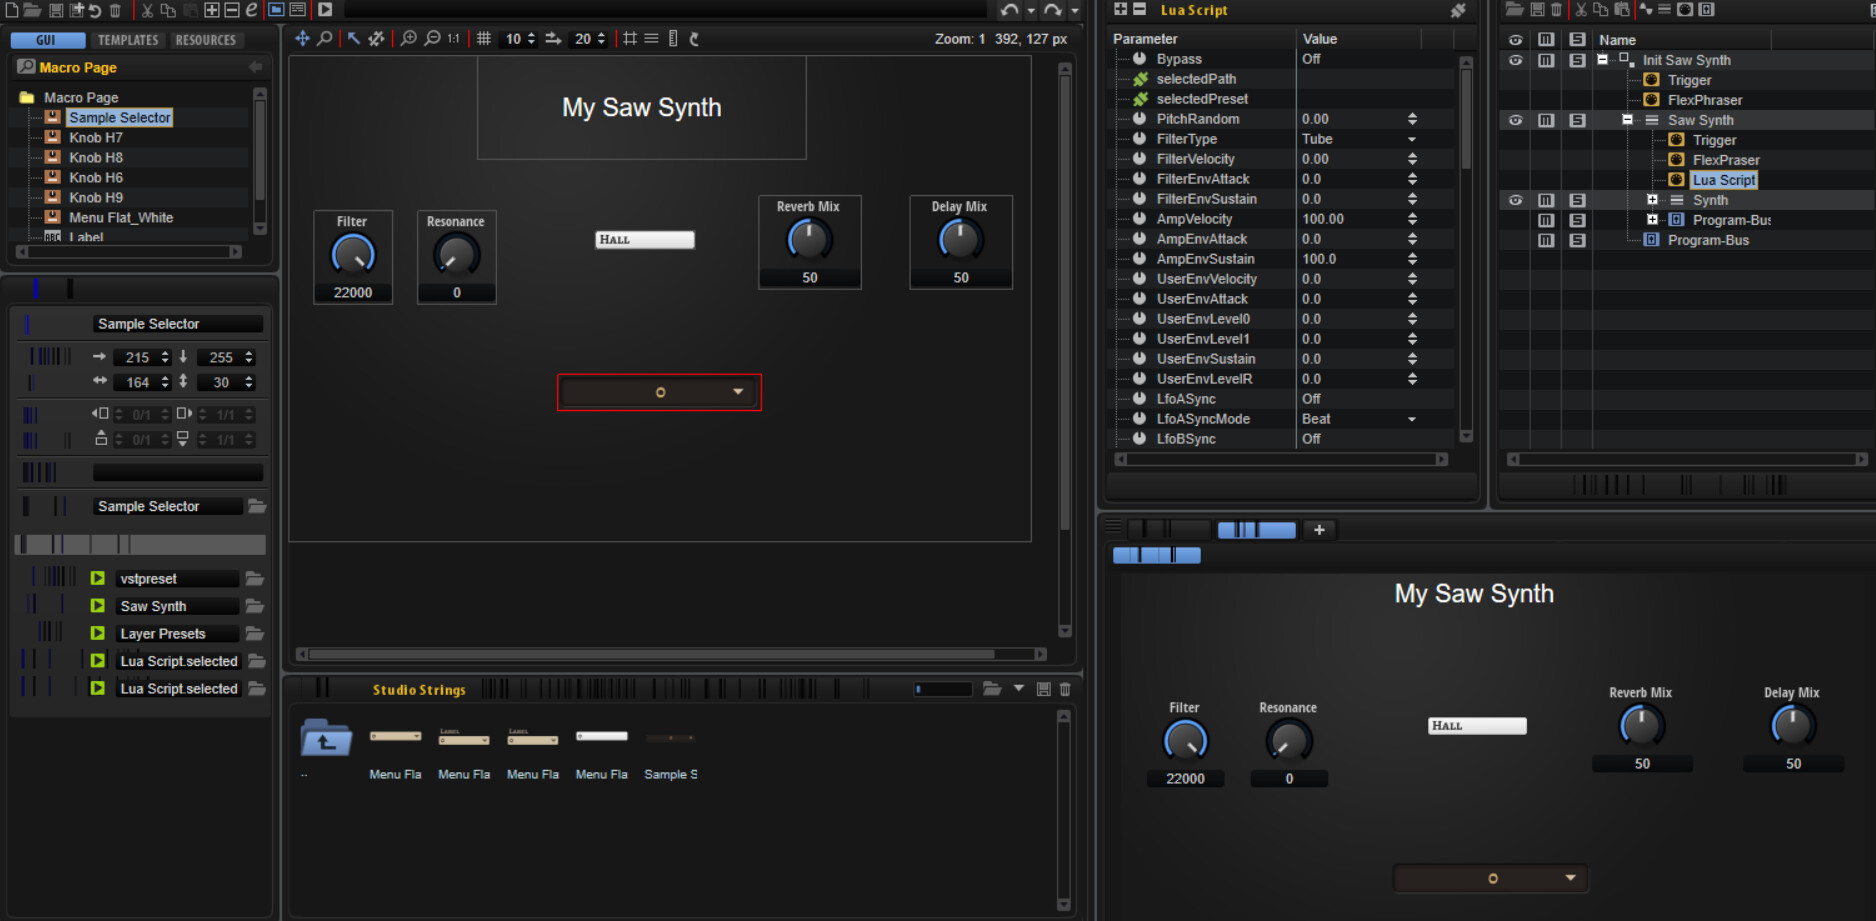Browse with the folder icon beside the Saw Synth field
1876x921 pixels.
pyautogui.click(x=255, y=606)
